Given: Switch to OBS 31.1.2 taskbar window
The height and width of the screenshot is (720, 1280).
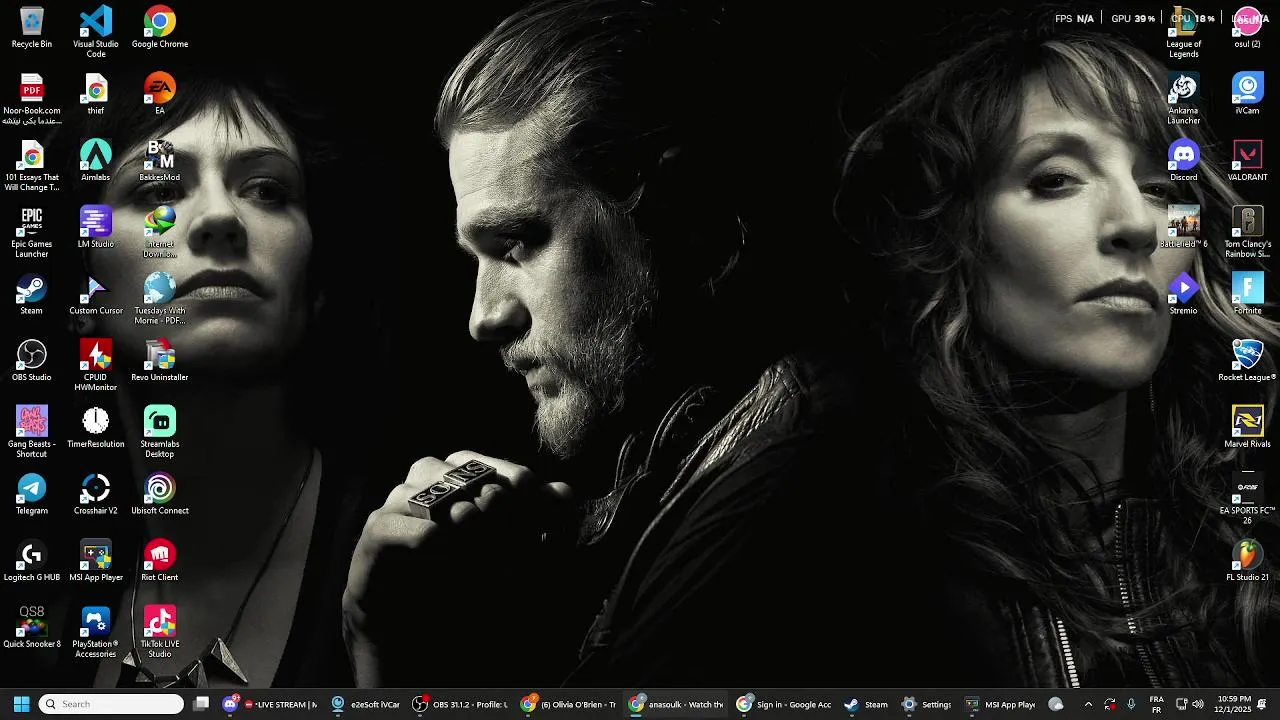Looking at the screenshot, I should tap(461, 704).
